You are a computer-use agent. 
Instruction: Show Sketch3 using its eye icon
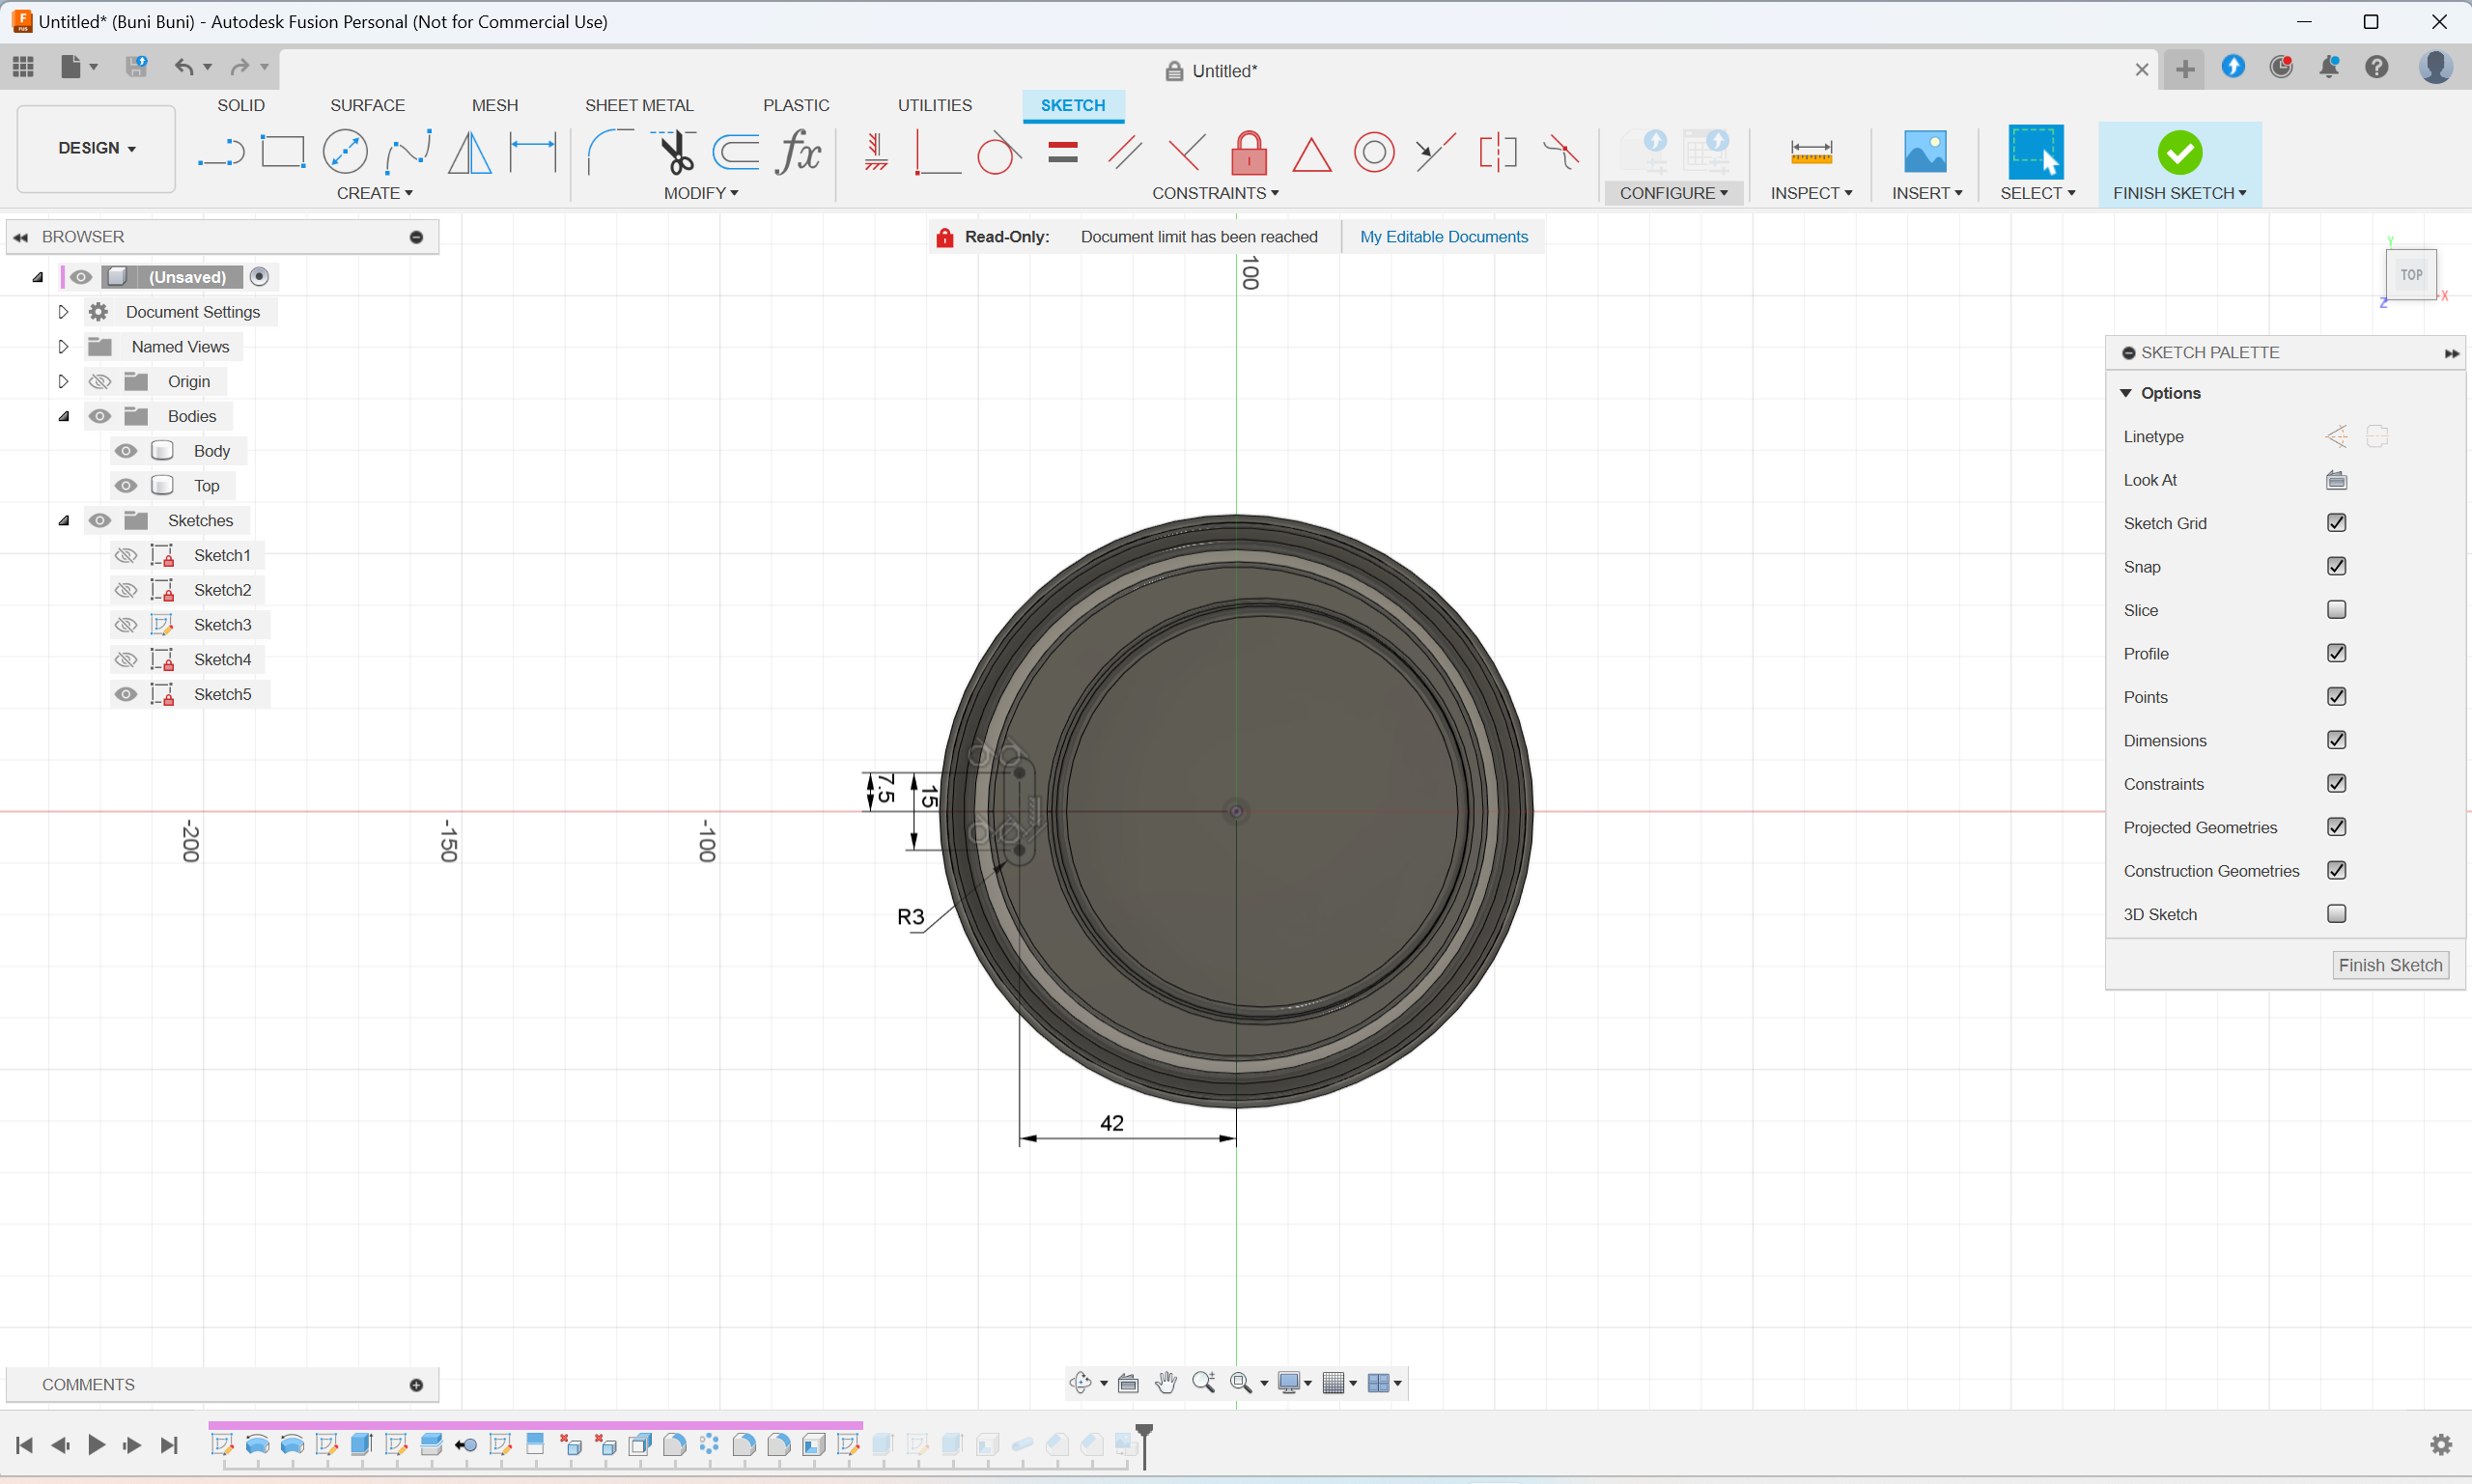point(126,625)
